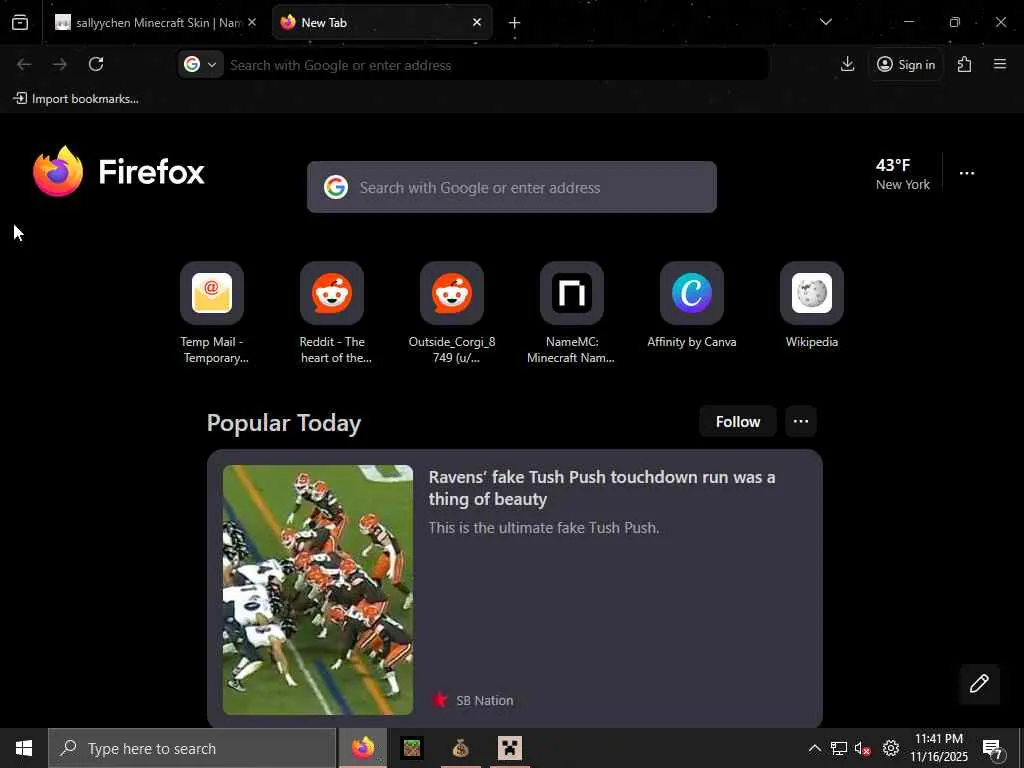Open the Firefox View icon in the tab strip

[20, 23]
